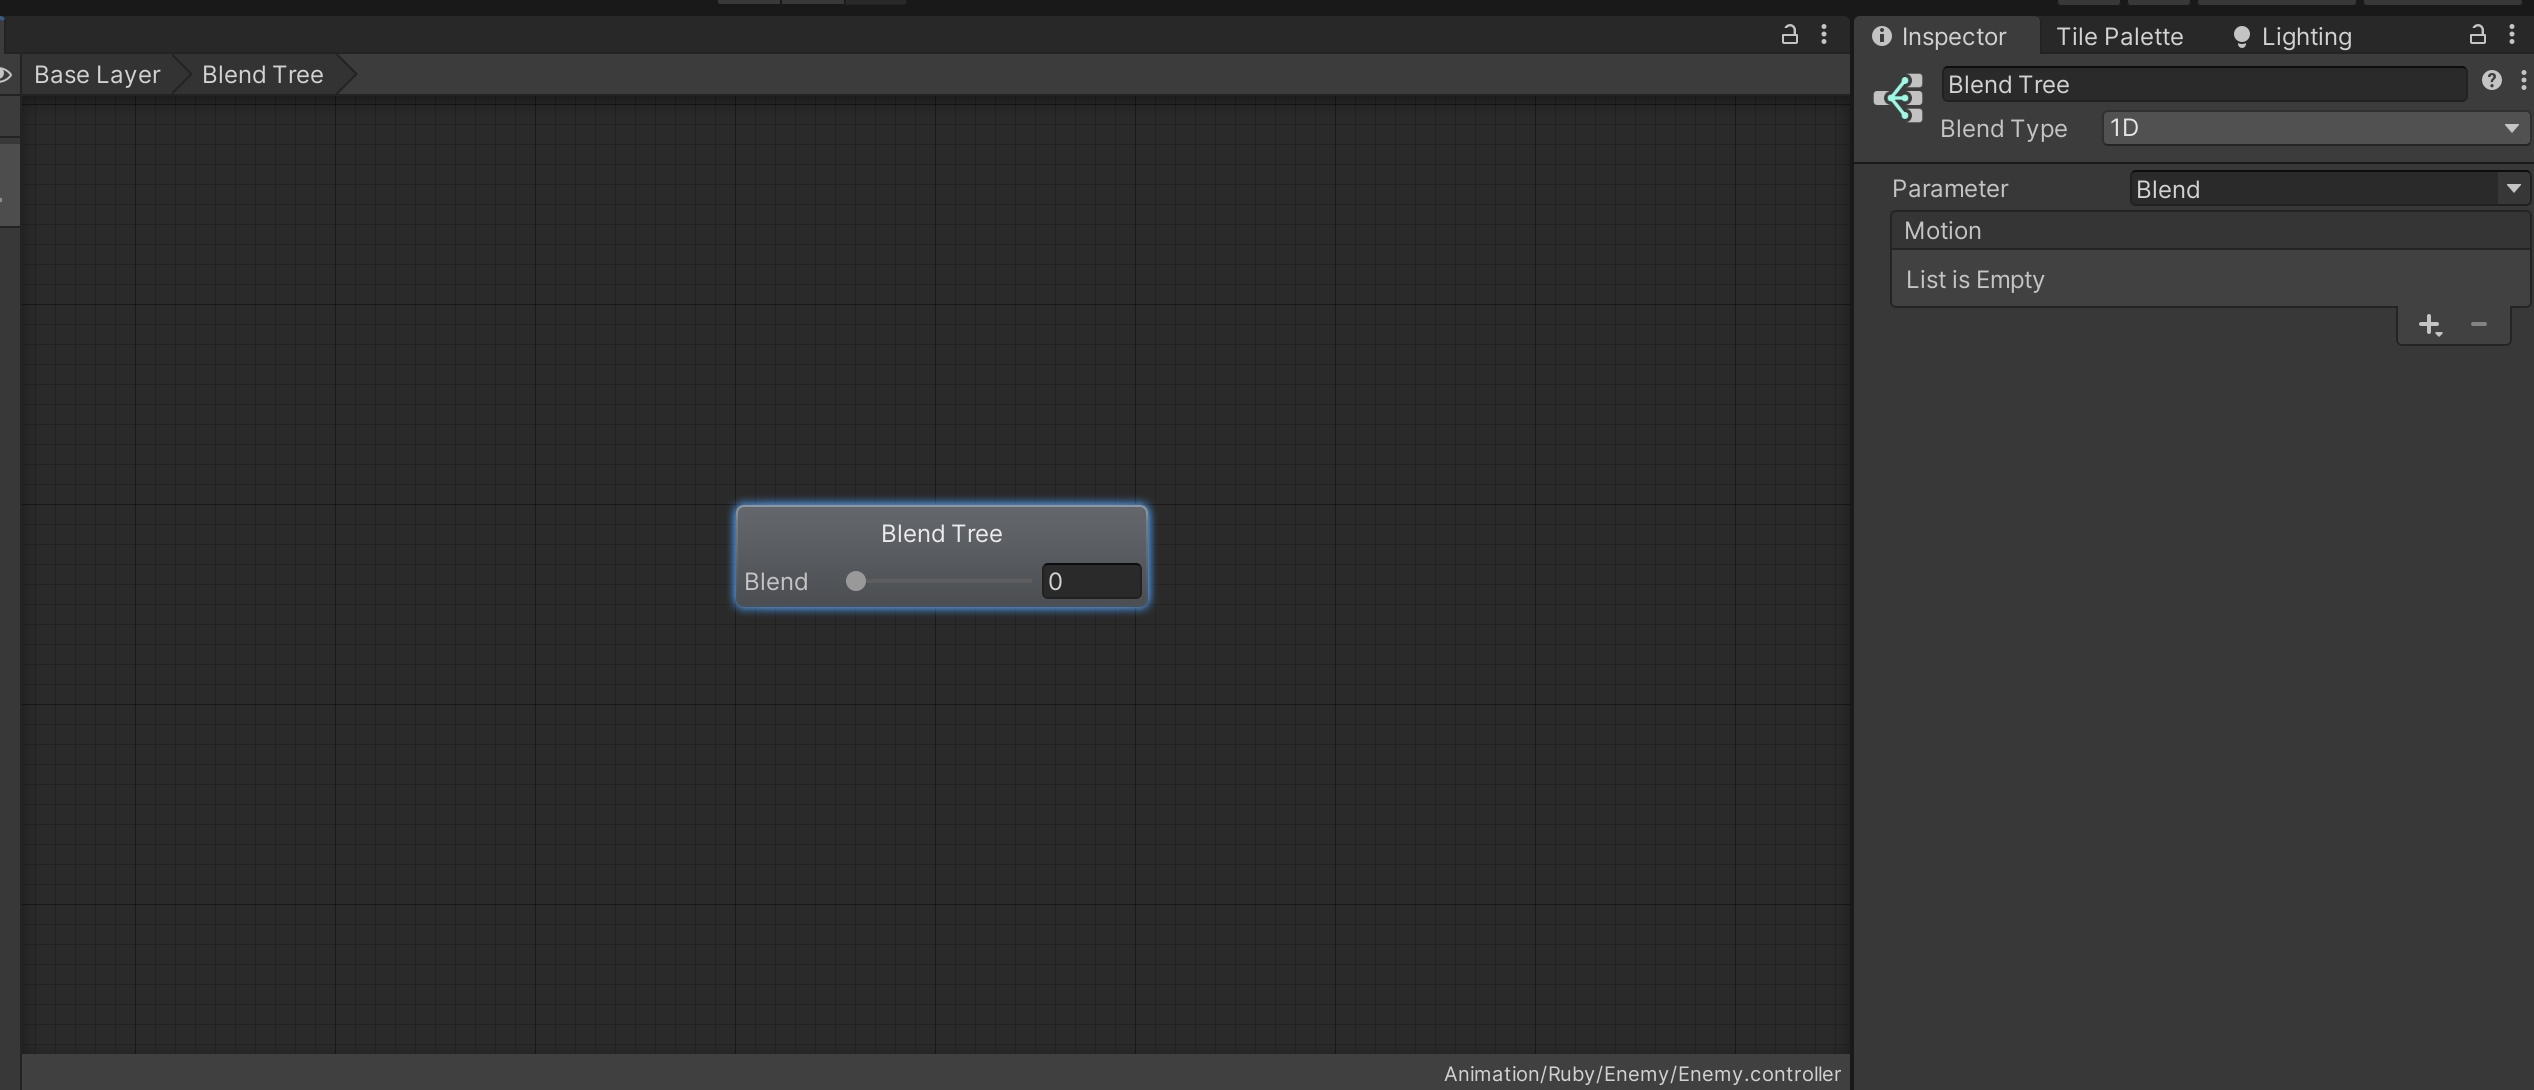Open Blend Tree component settings menu
Viewport: 2534px width, 1090px height.
coord(2523,81)
